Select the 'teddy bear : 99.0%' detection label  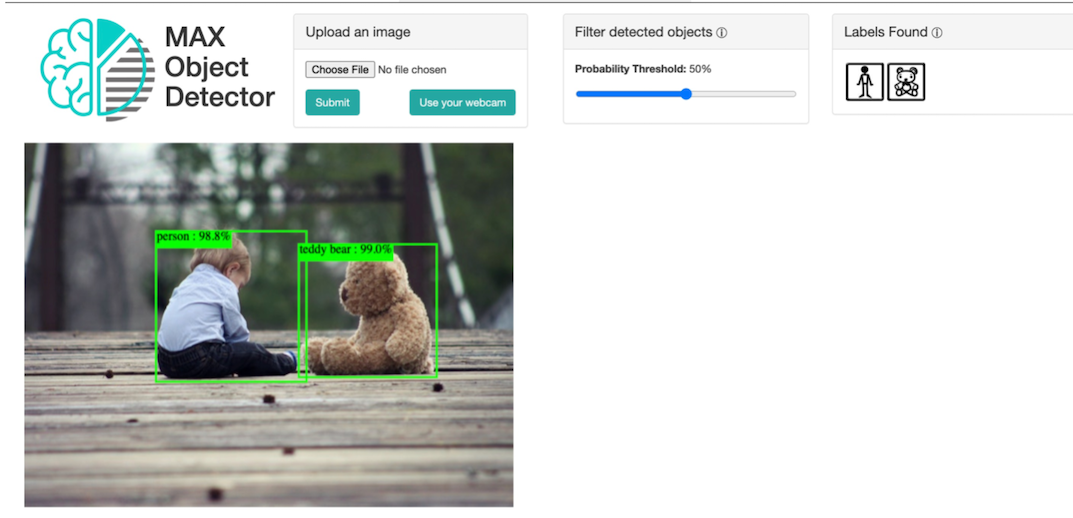click(x=345, y=250)
